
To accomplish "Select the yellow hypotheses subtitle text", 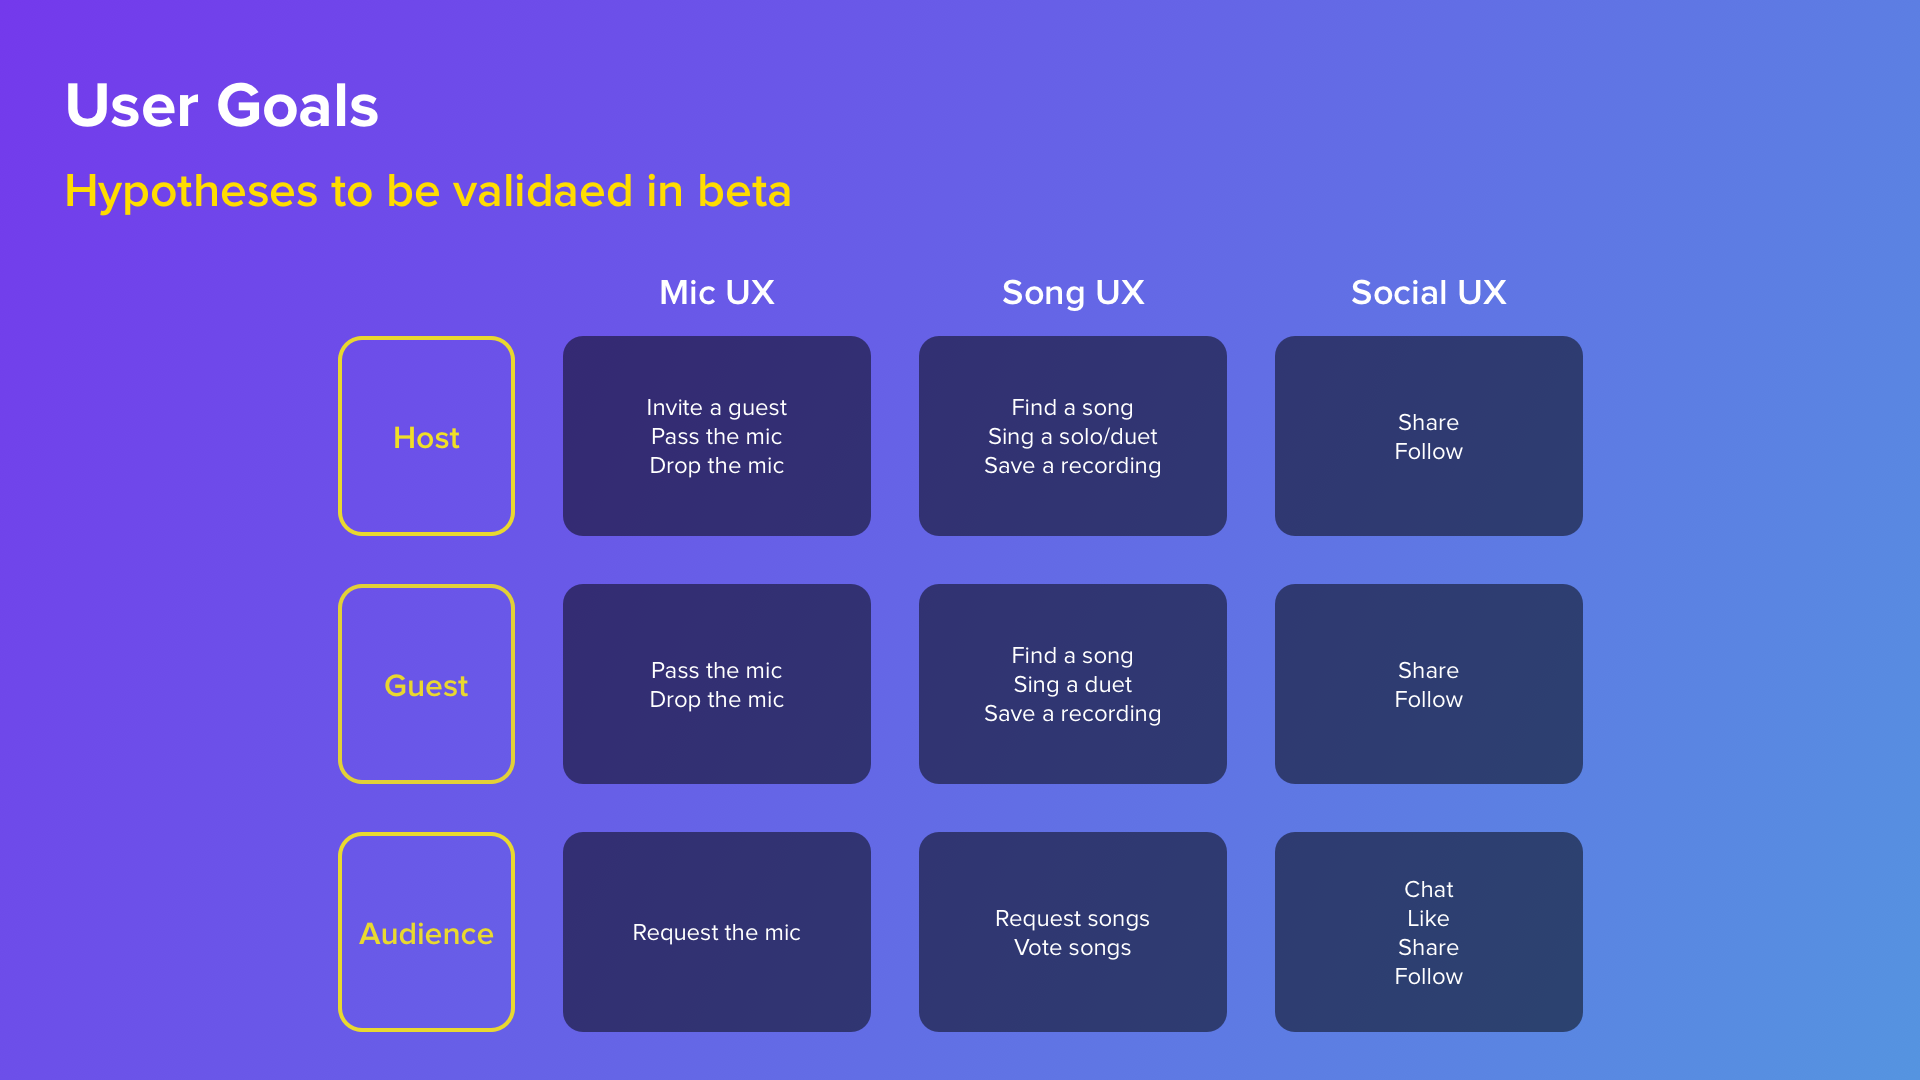I will pos(428,191).
